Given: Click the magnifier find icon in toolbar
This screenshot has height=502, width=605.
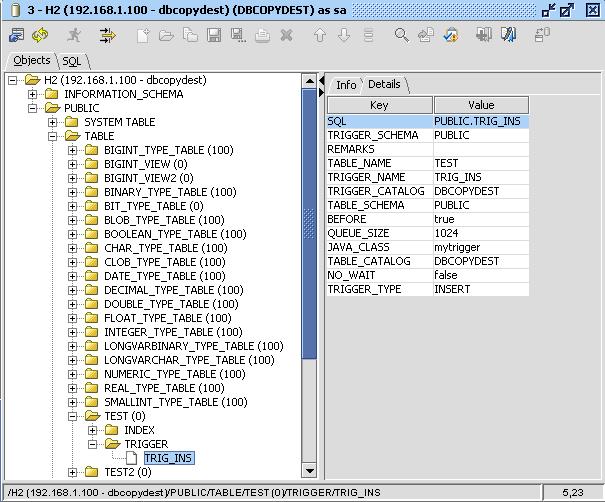Looking at the screenshot, I should 401,35.
